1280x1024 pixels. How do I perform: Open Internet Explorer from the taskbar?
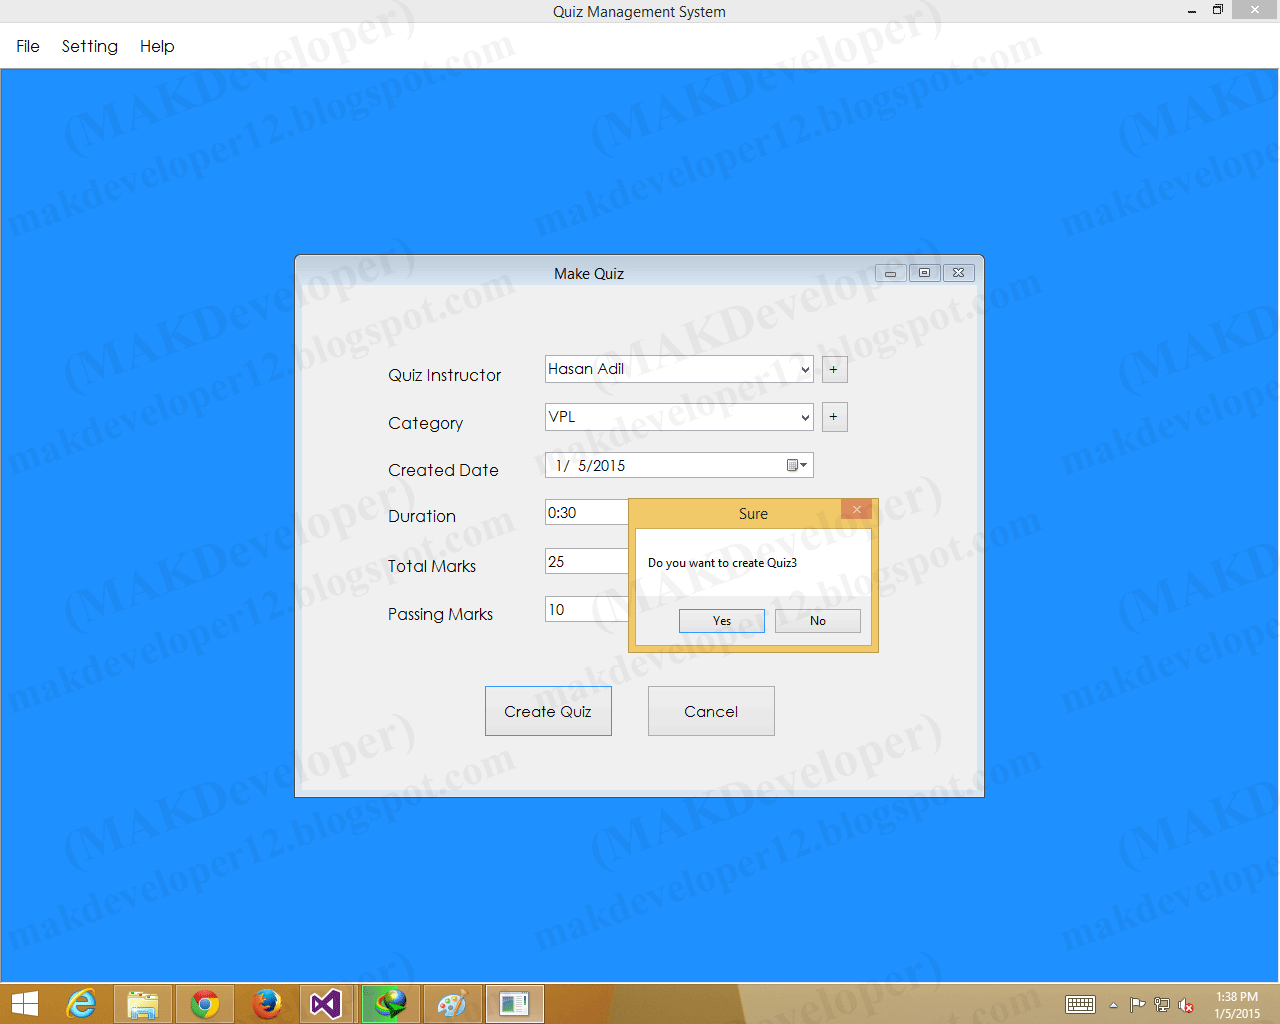(82, 1003)
